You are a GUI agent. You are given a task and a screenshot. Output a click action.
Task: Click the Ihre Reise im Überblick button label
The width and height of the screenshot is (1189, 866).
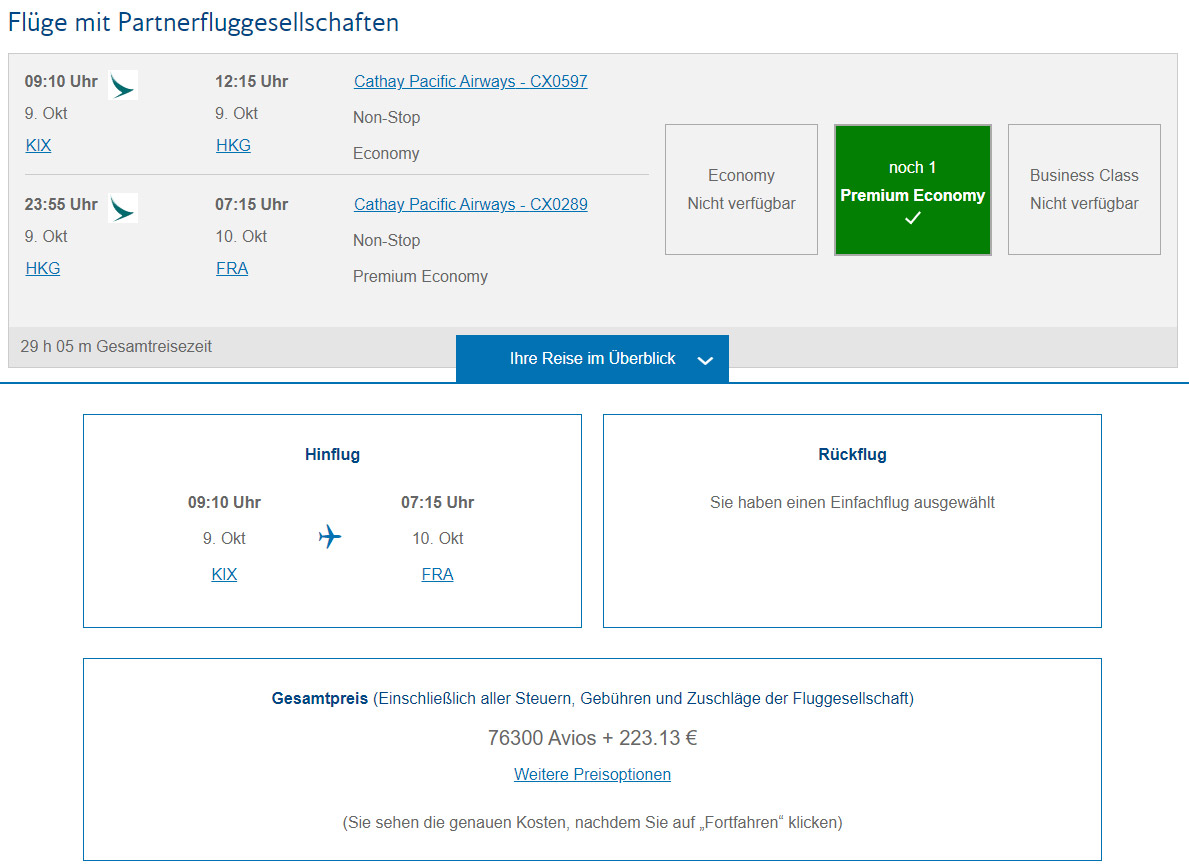coord(592,359)
